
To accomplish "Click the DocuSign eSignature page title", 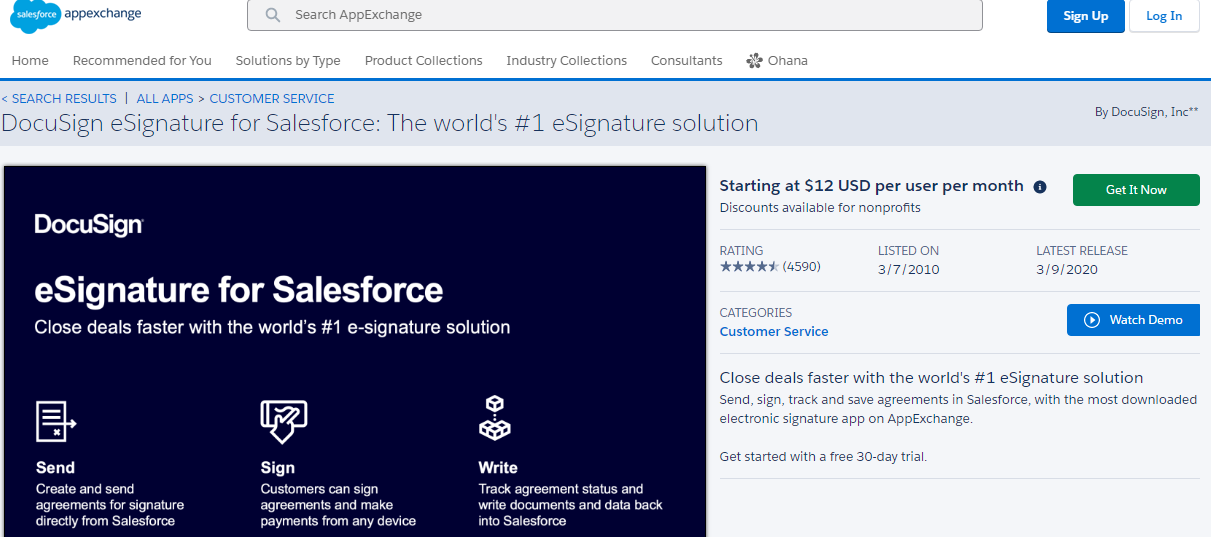I will 380,124.
